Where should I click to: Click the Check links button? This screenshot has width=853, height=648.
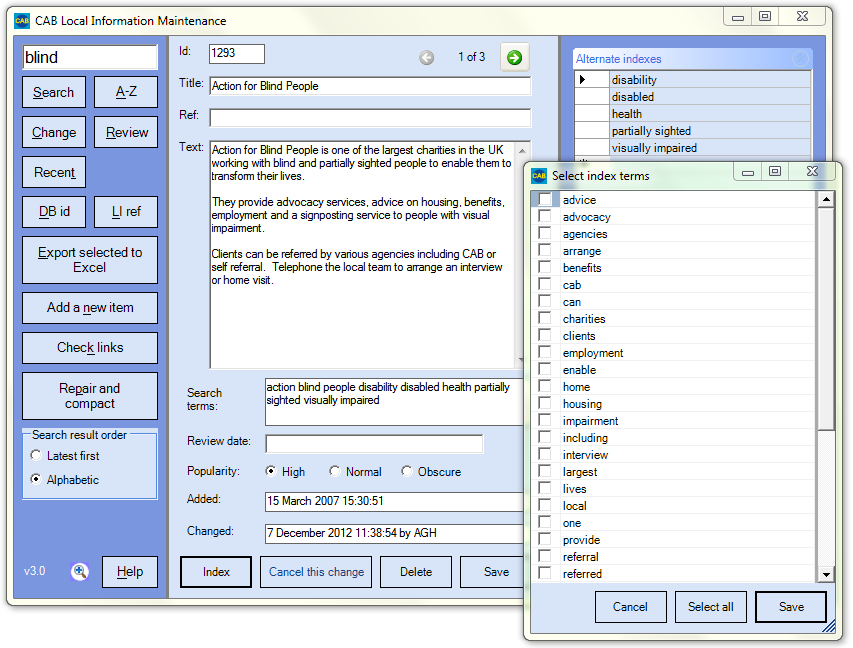tap(90, 348)
